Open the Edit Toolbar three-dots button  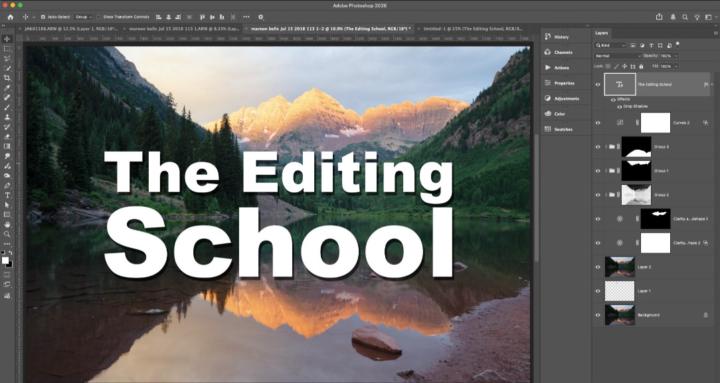[7, 244]
